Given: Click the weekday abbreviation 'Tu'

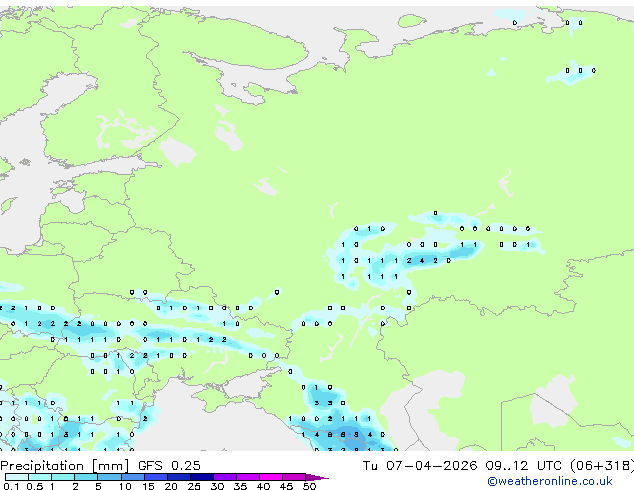Looking at the screenshot, I should coord(370,466).
